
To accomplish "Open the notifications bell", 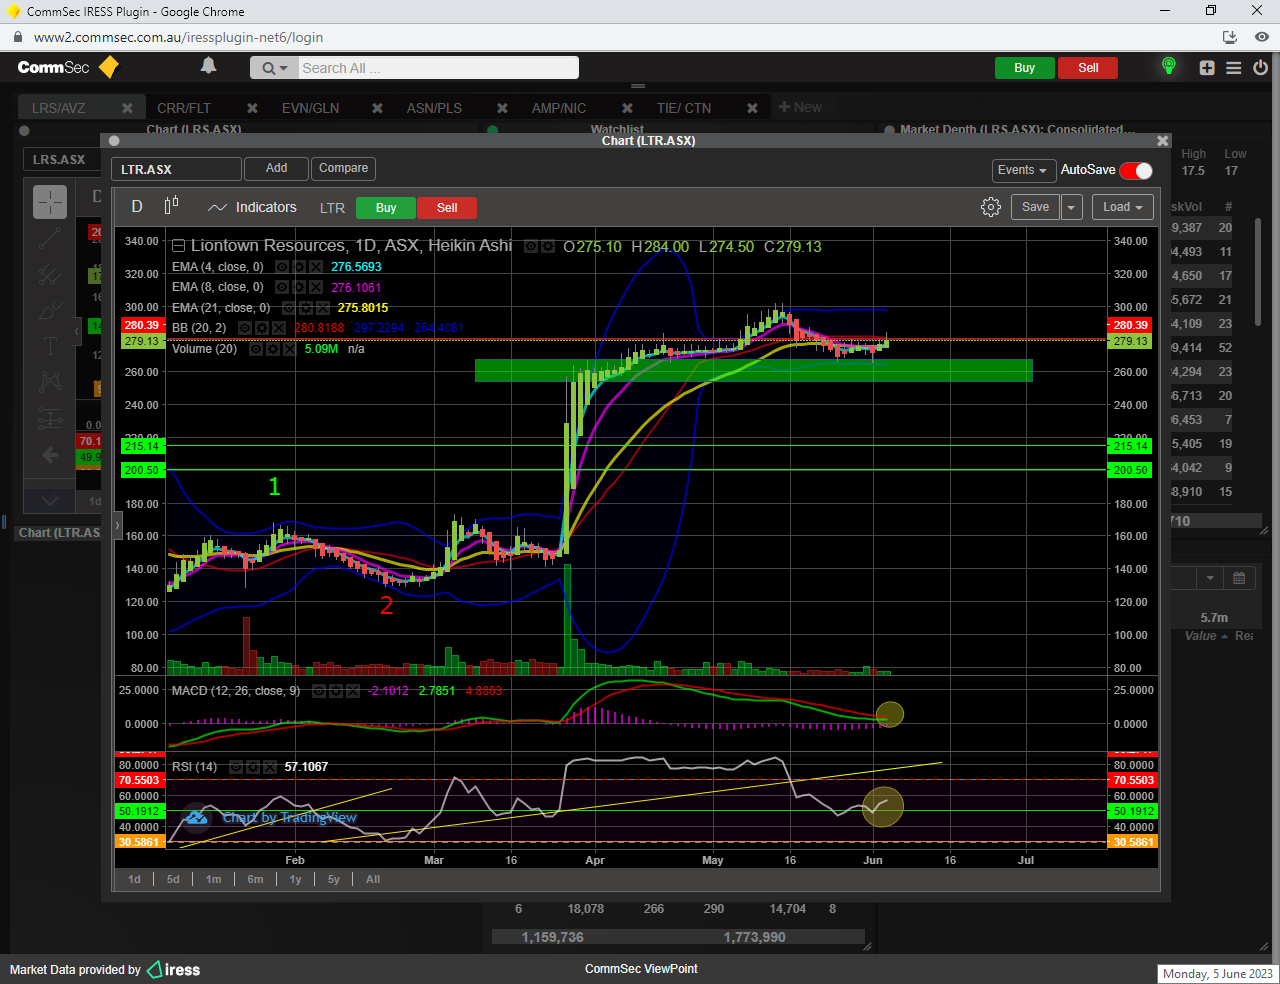I will (208, 66).
